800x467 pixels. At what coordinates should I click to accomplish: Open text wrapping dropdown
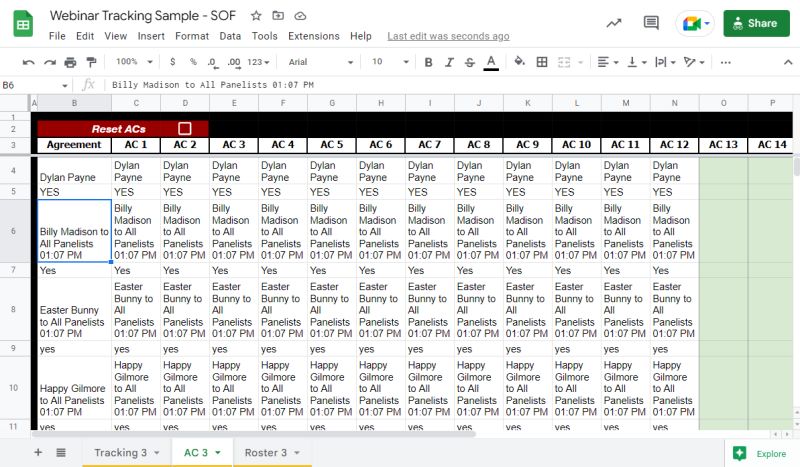(665, 62)
